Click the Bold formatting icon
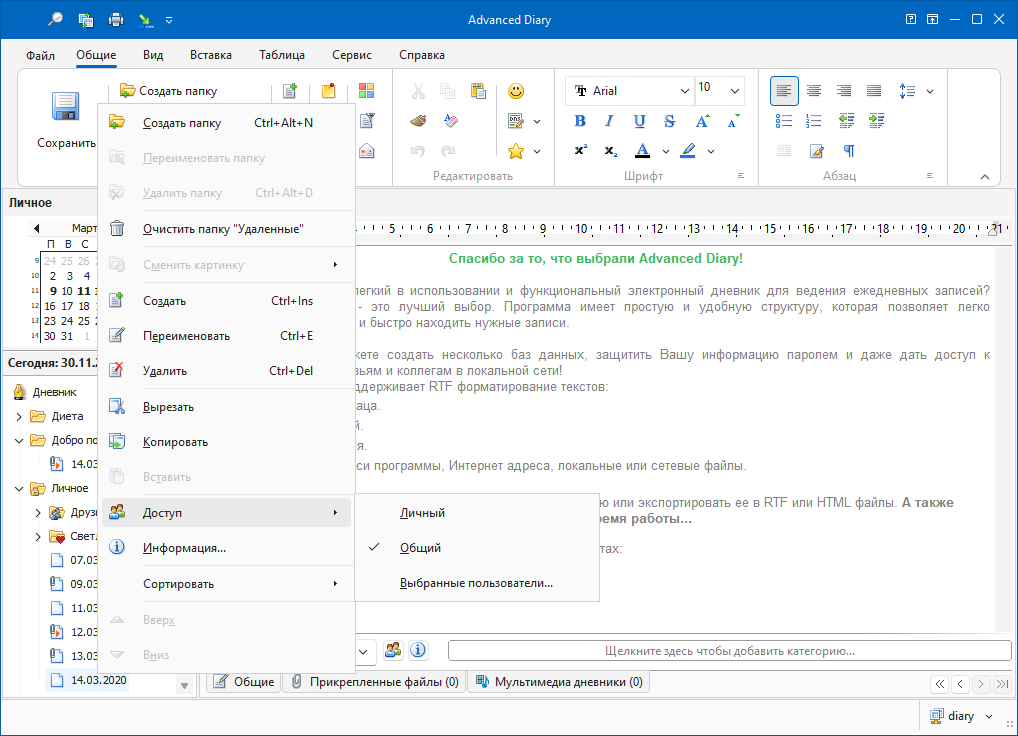1018x736 pixels. point(580,121)
